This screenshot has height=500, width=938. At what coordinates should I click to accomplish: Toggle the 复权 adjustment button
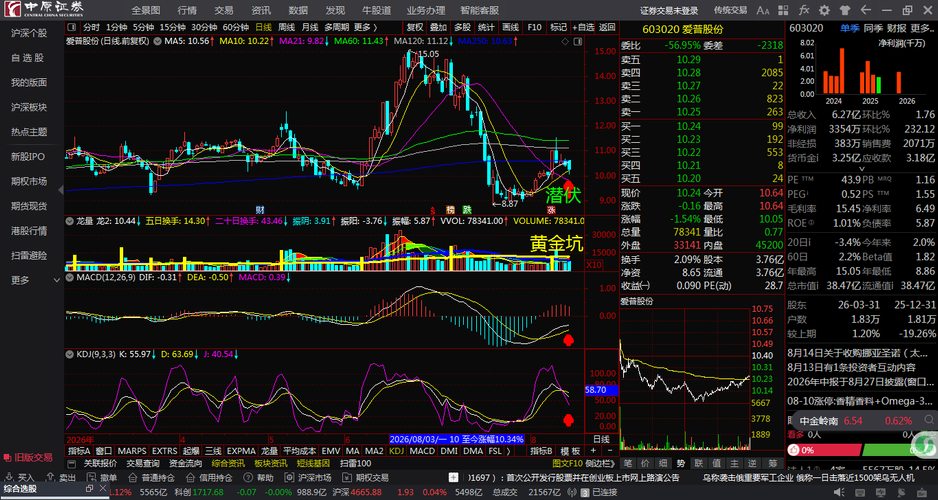pyautogui.click(x=415, y=27)
